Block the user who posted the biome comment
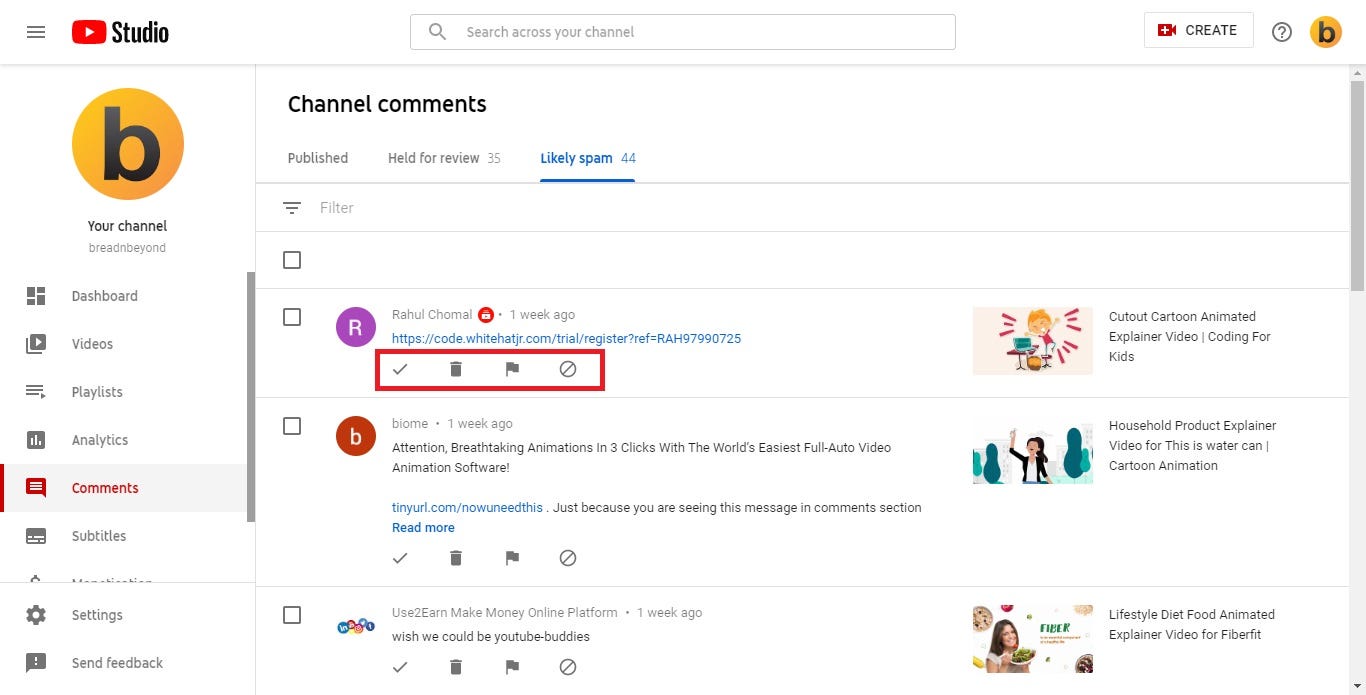This screenshot has width=1366, height=695. [568, 558]
